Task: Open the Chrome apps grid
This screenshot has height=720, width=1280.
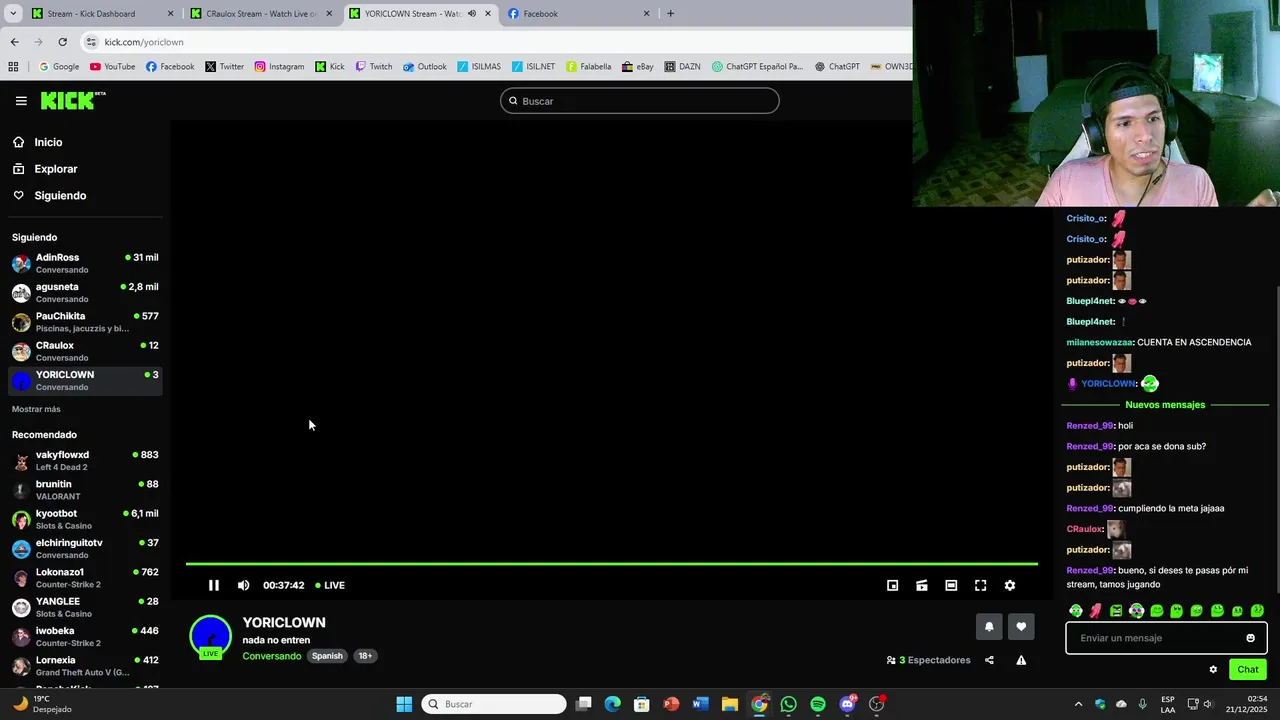Action: coord(13,67)
